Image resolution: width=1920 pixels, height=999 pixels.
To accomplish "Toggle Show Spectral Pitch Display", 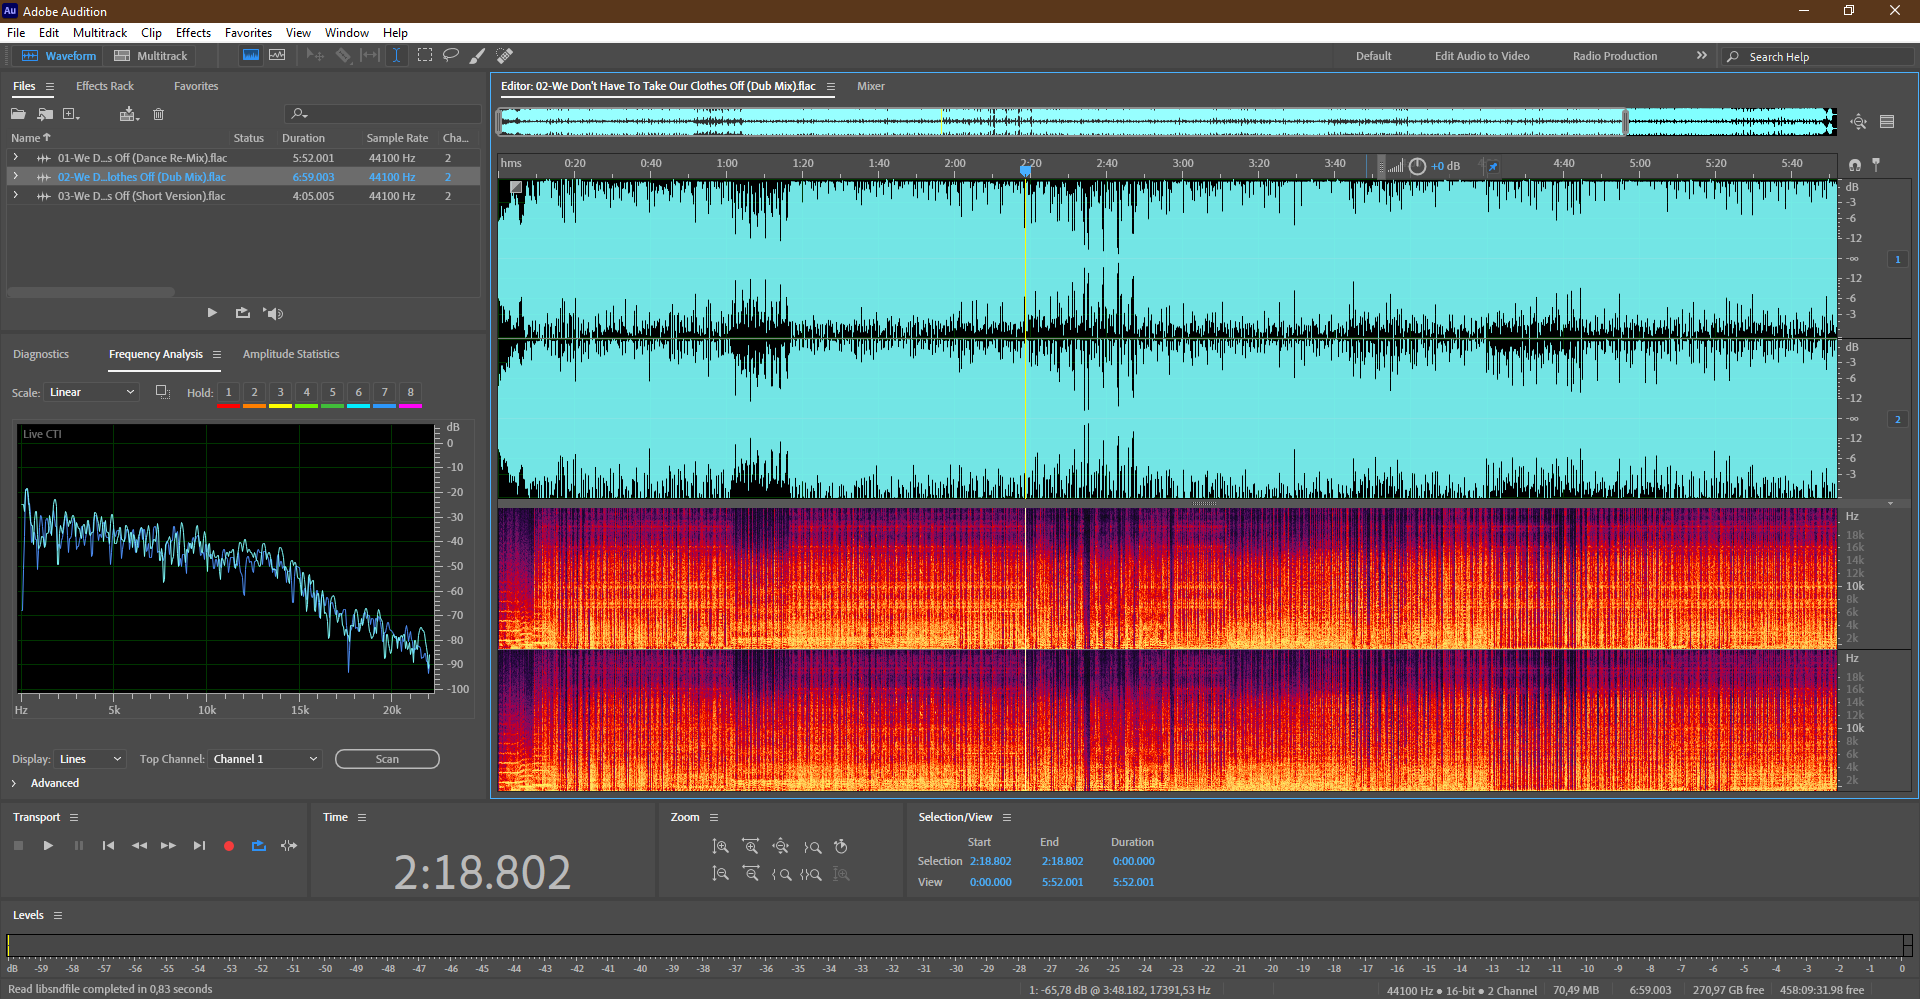I will coord(277,56).
